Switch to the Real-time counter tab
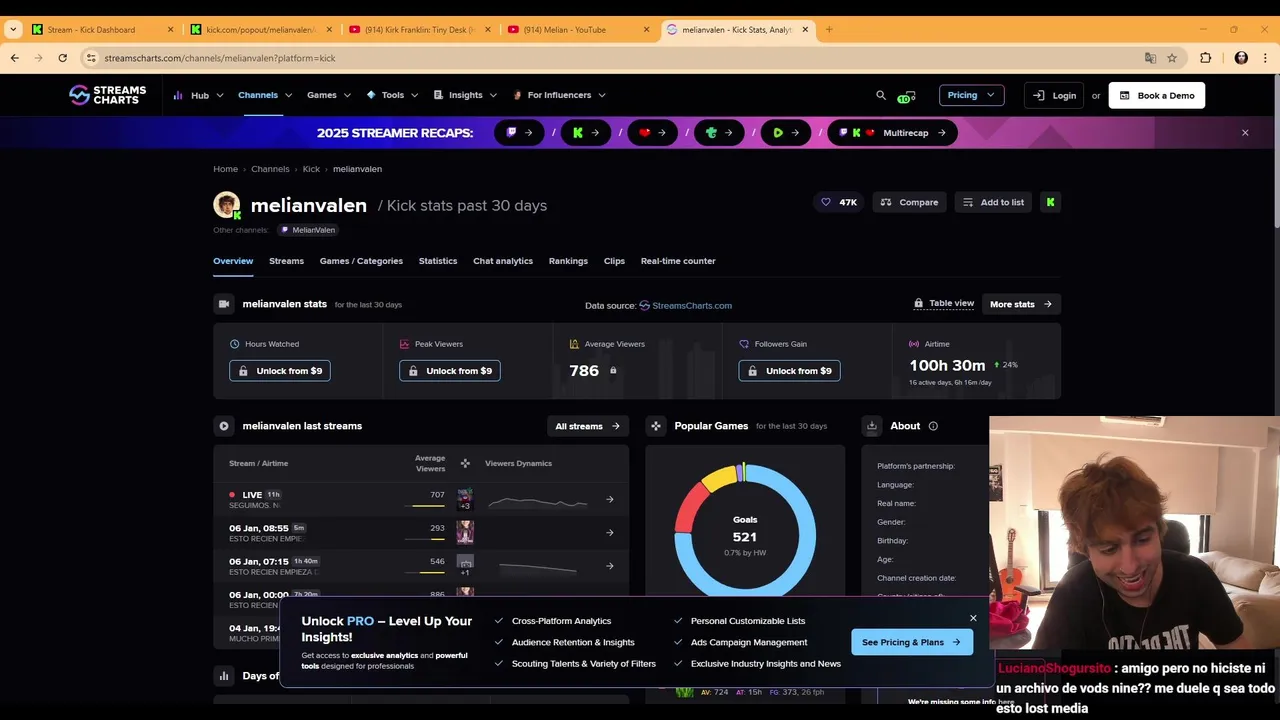The image size is (1280, 720). click(x=678, y=261)
